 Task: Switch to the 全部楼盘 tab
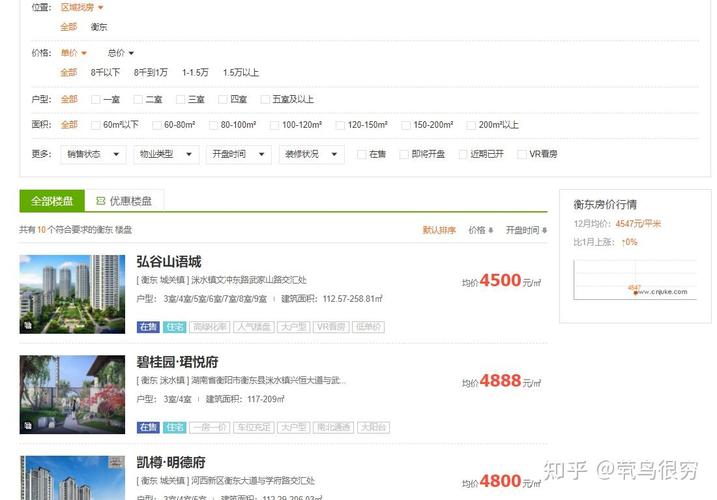pyautogui.click(x=52, y=201)
